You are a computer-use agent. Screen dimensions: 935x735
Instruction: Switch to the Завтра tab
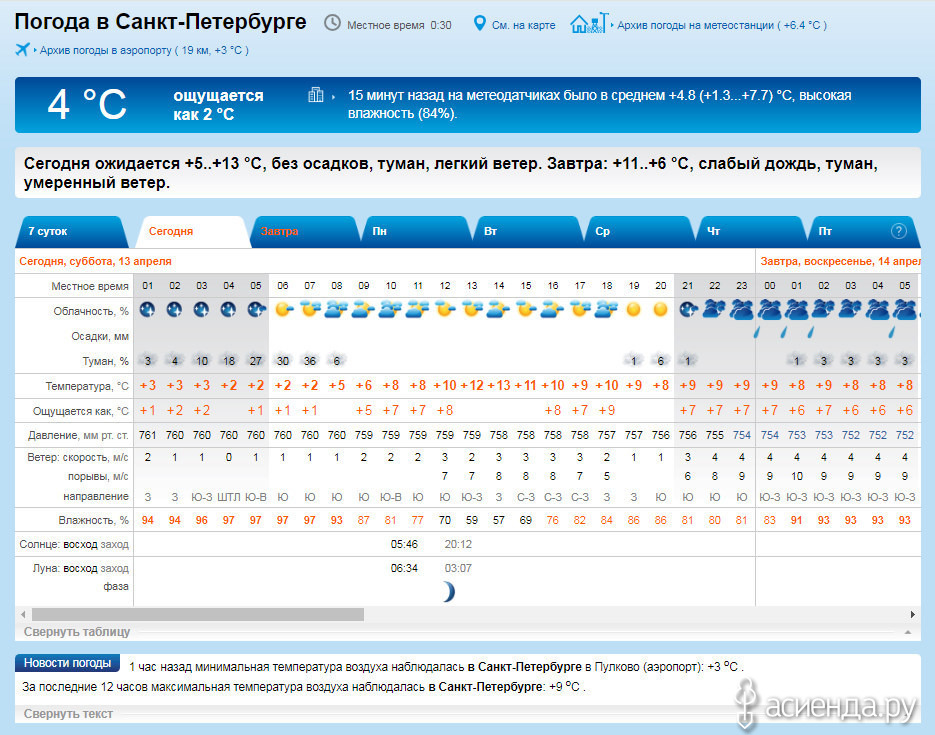(304, 231)
